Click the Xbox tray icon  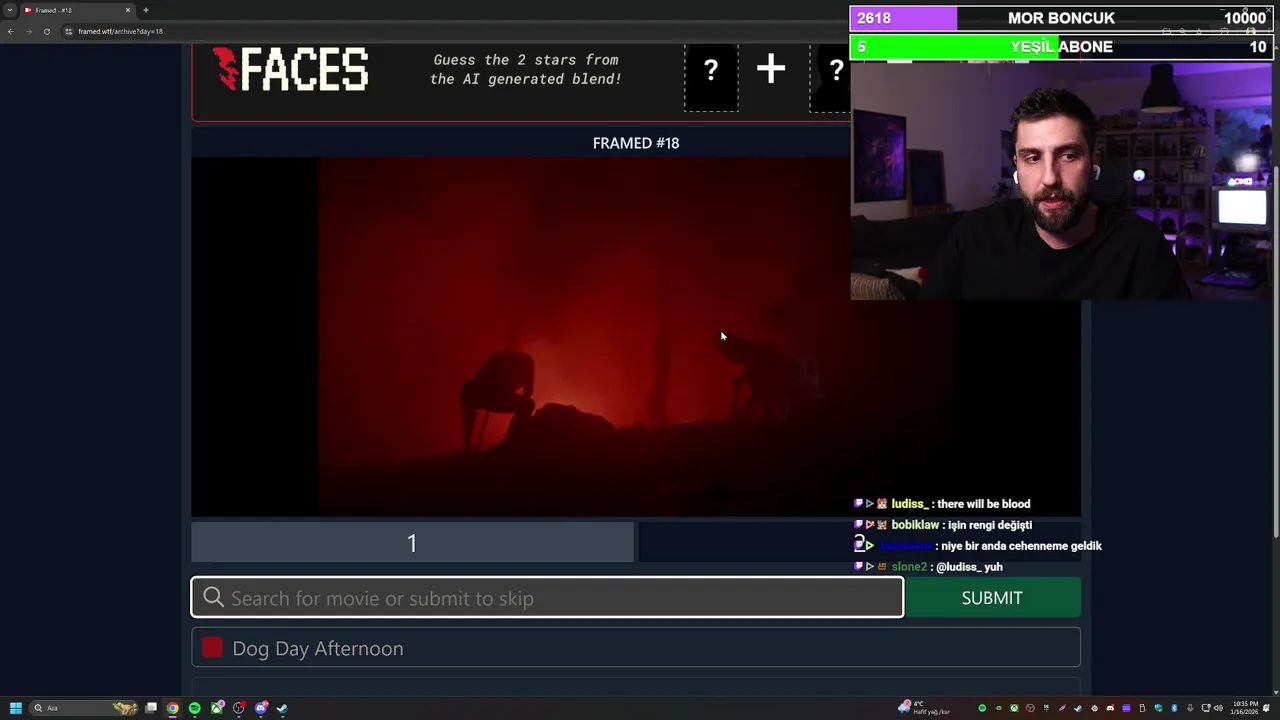[x=1014, y=708]
